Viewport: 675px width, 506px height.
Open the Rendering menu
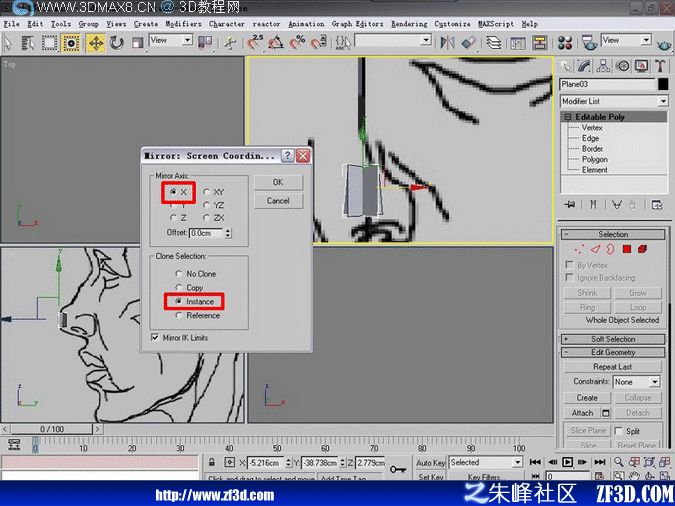pos(409,24)
